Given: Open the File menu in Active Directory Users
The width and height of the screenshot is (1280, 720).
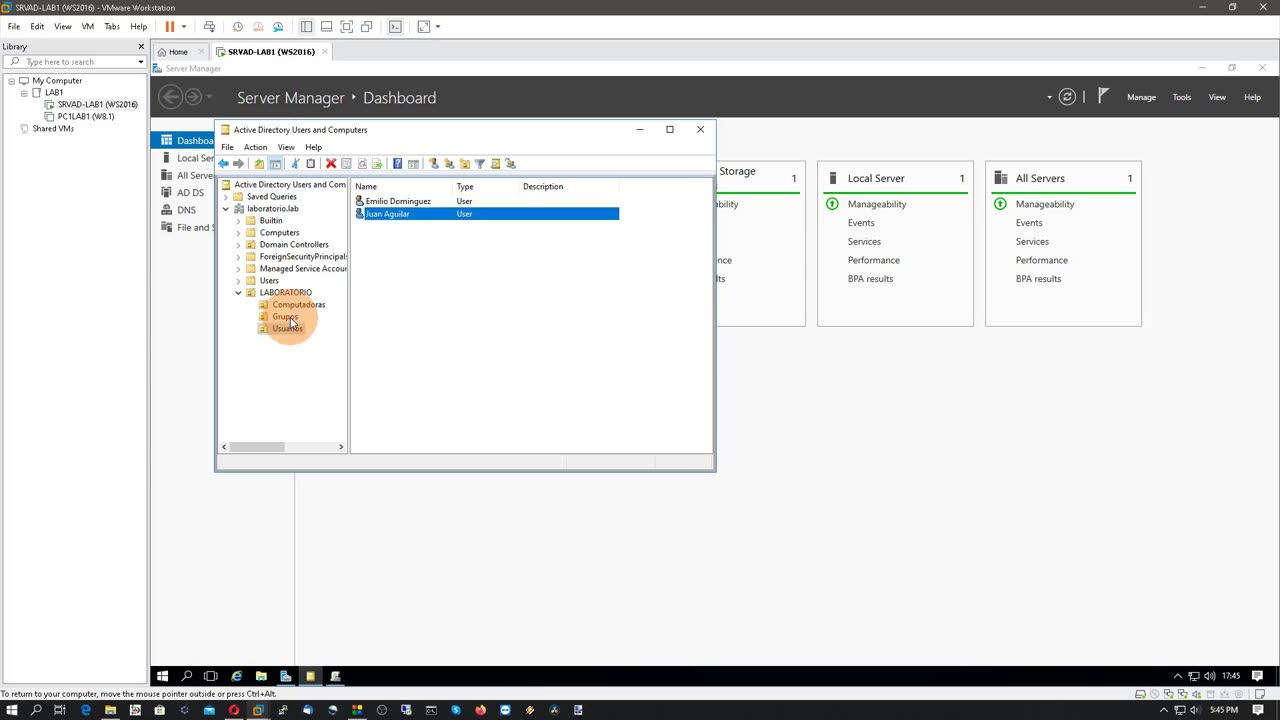Looking at the screenshot, I should click(227, 147).
